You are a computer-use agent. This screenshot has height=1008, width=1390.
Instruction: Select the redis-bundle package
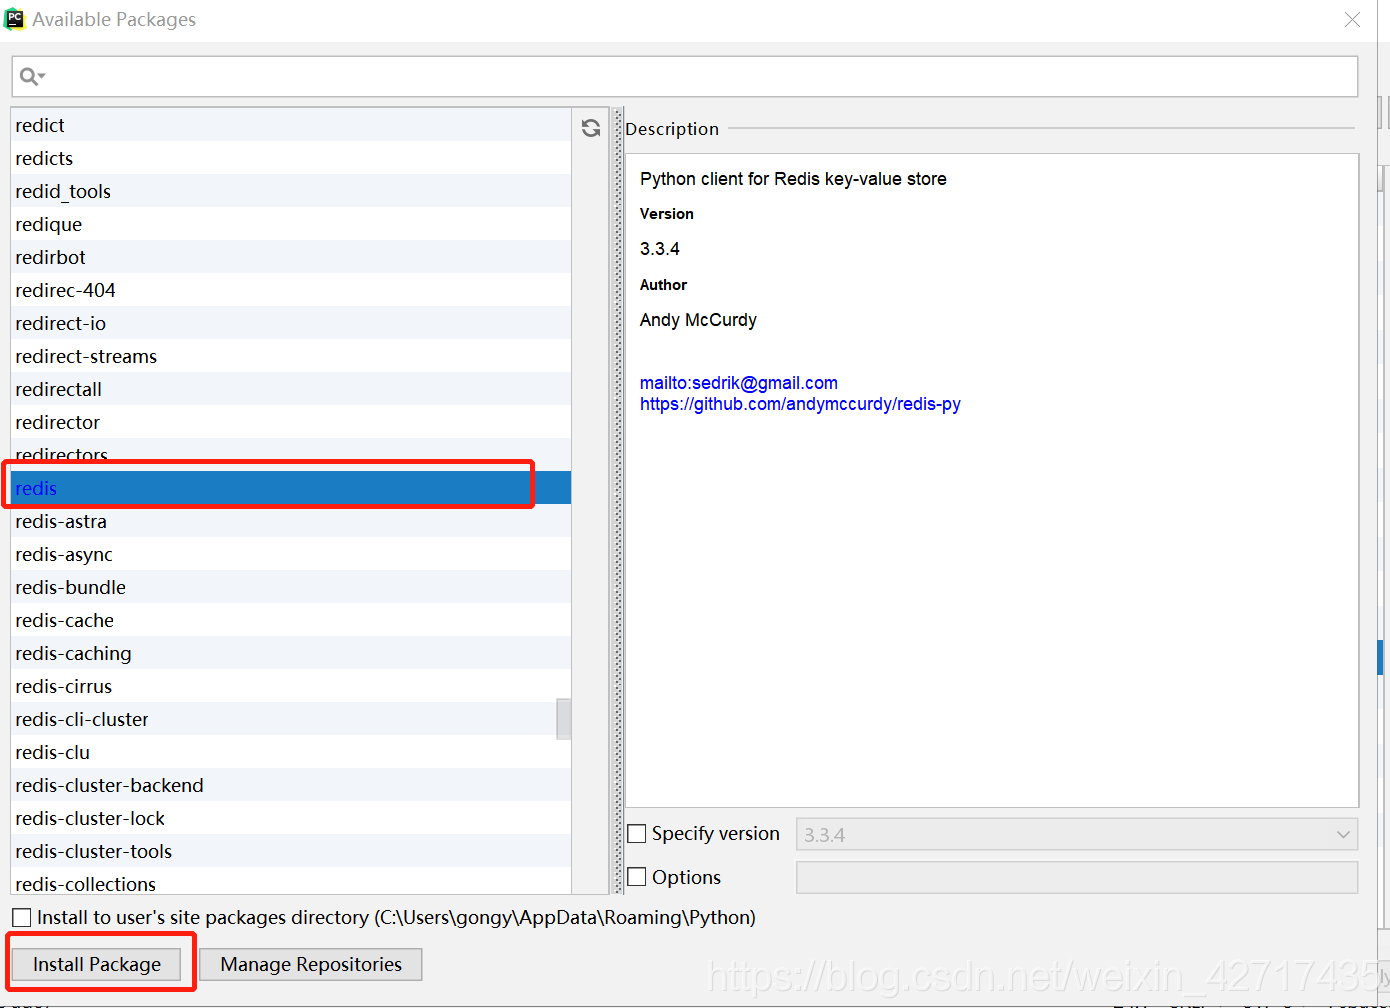(291, 587)
